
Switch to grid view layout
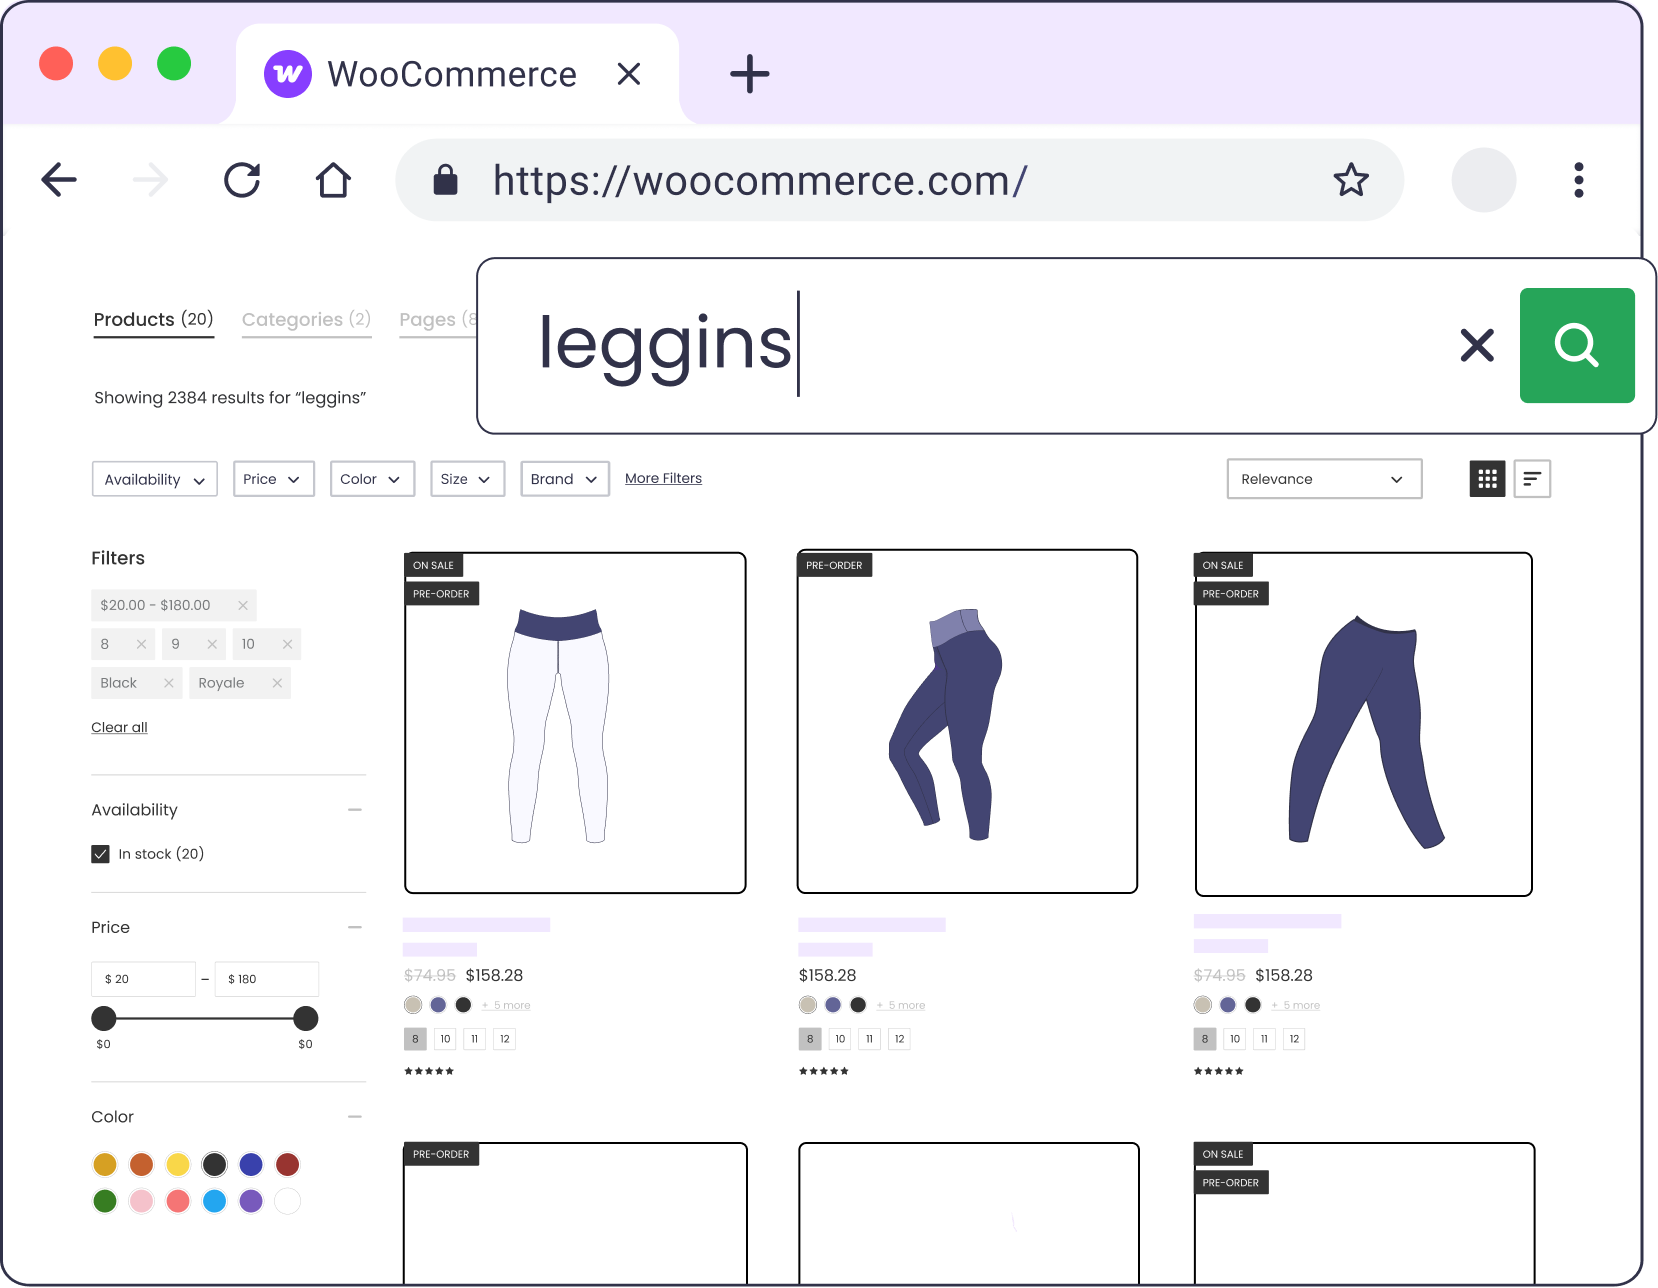tap(1487, 479)
